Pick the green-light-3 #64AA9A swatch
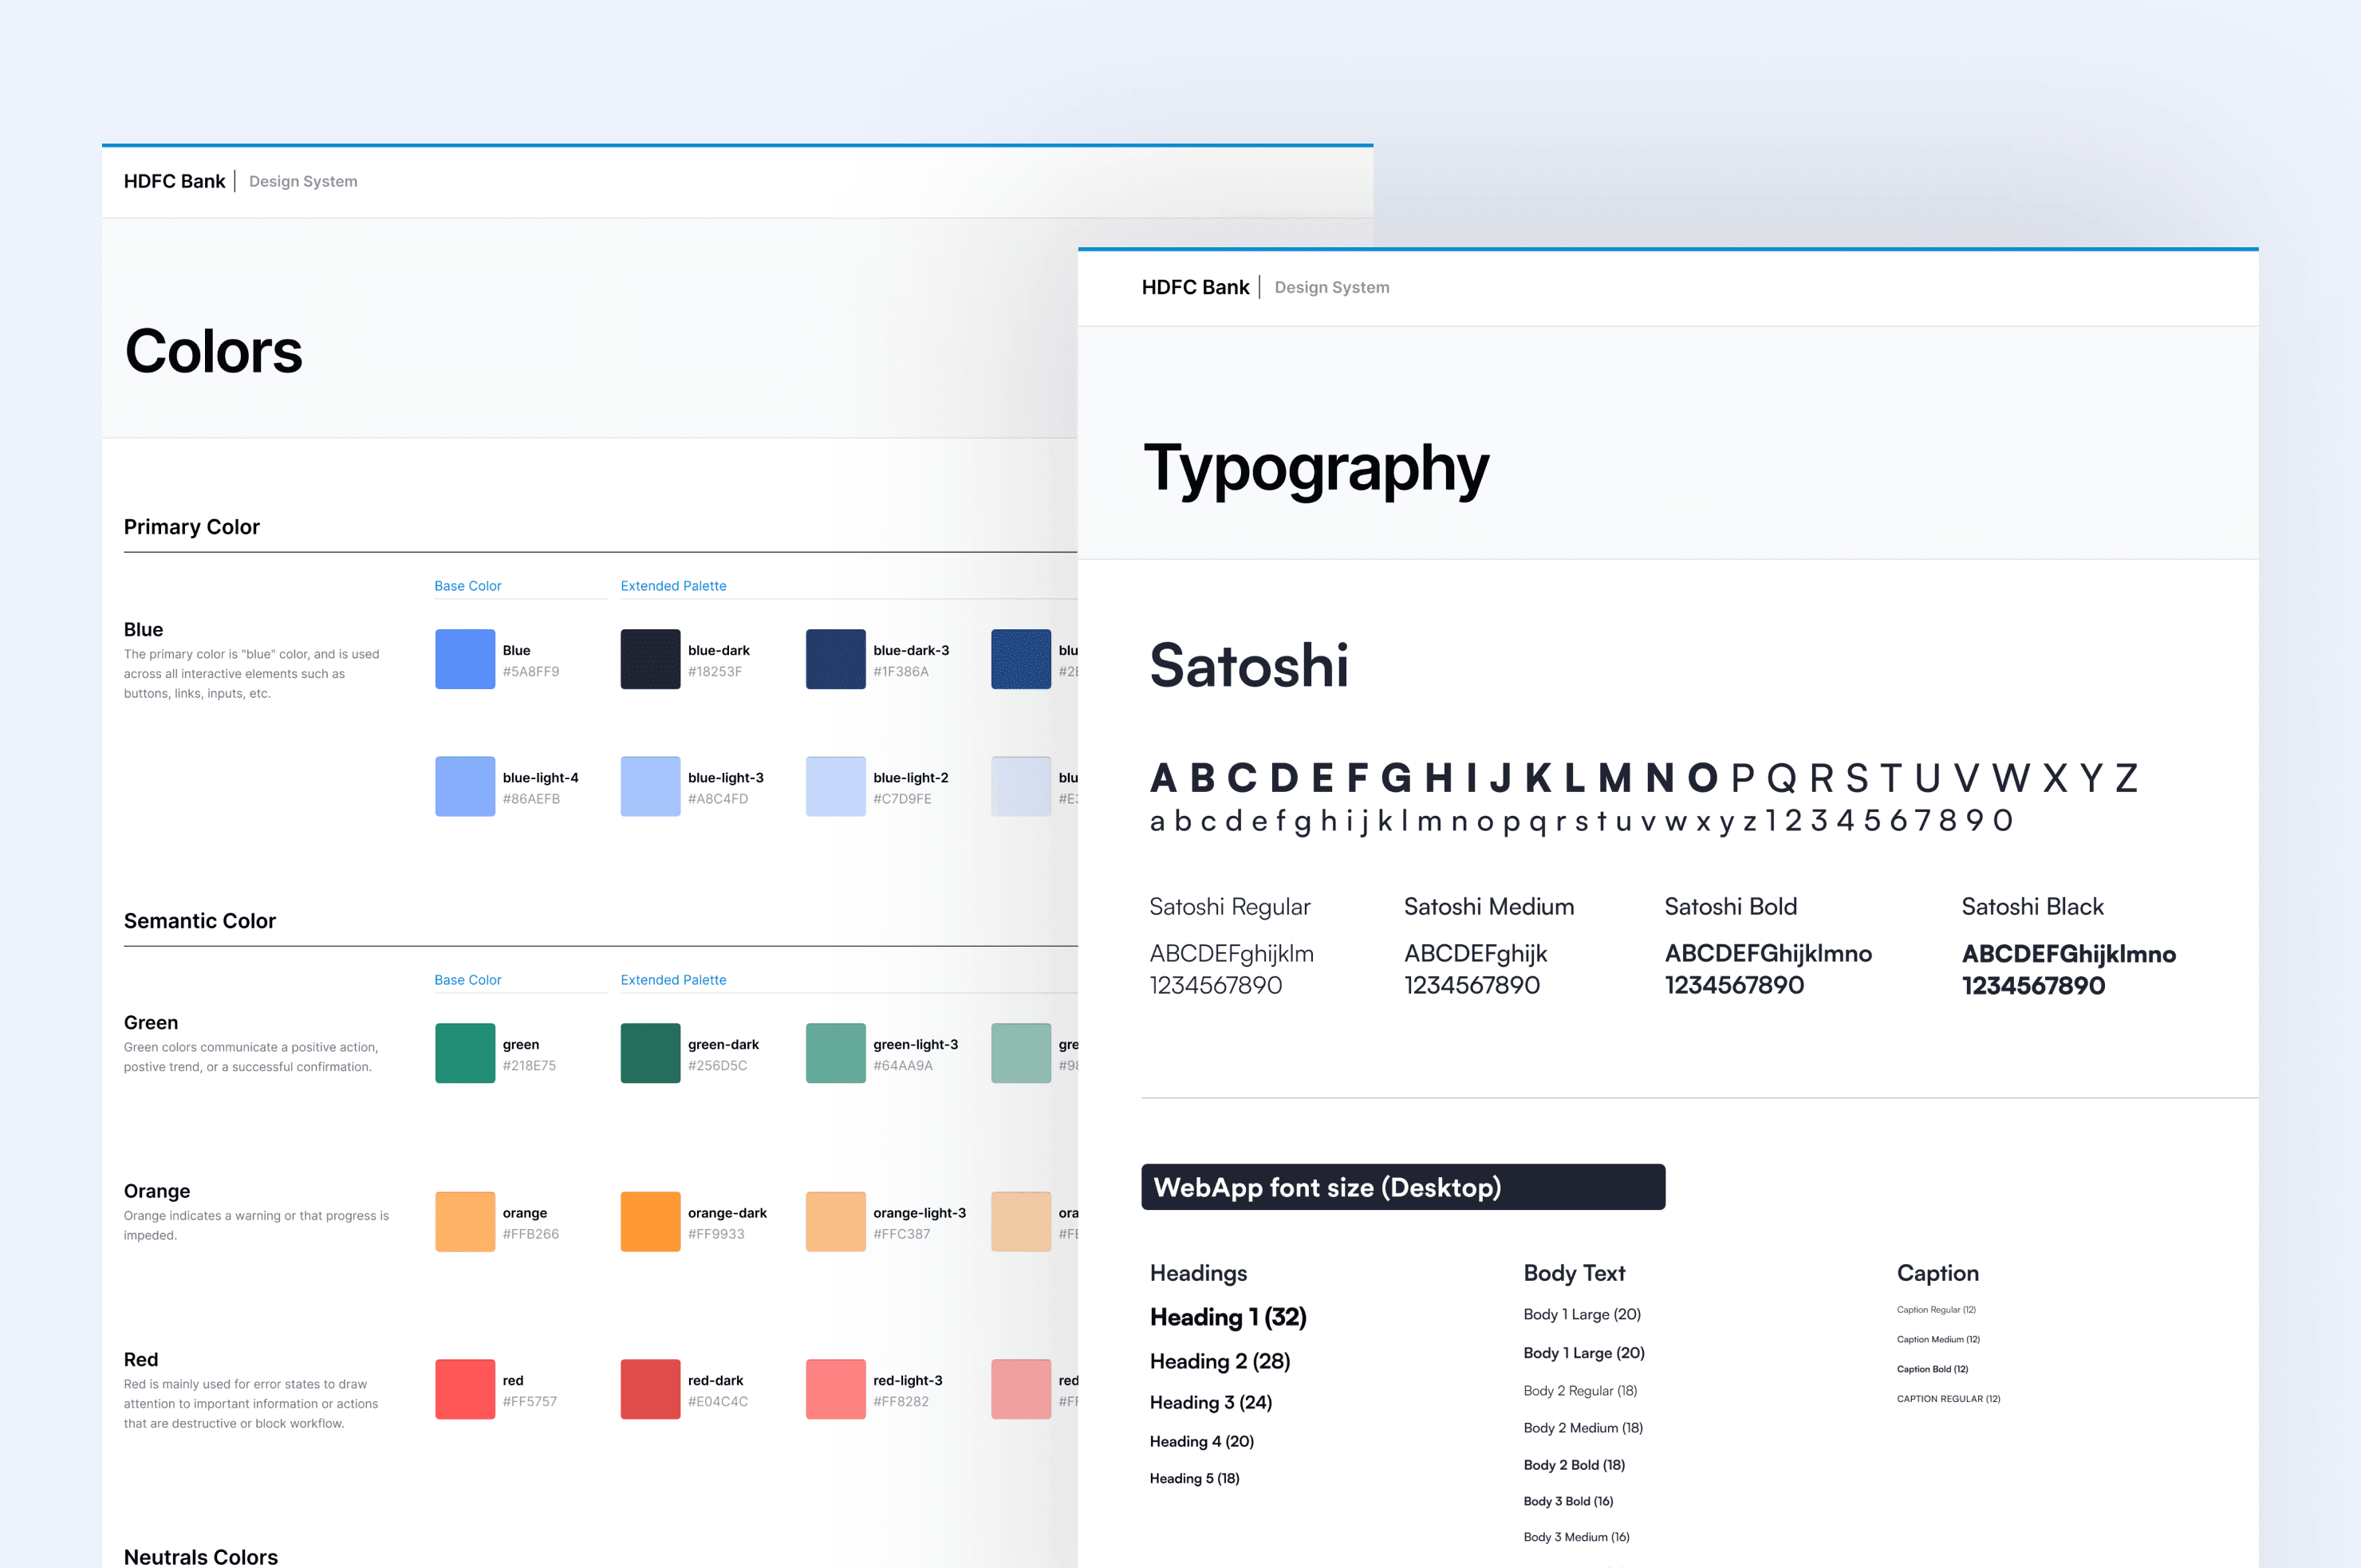This screenshot has height=1568, width=2361. point(835,1053)
